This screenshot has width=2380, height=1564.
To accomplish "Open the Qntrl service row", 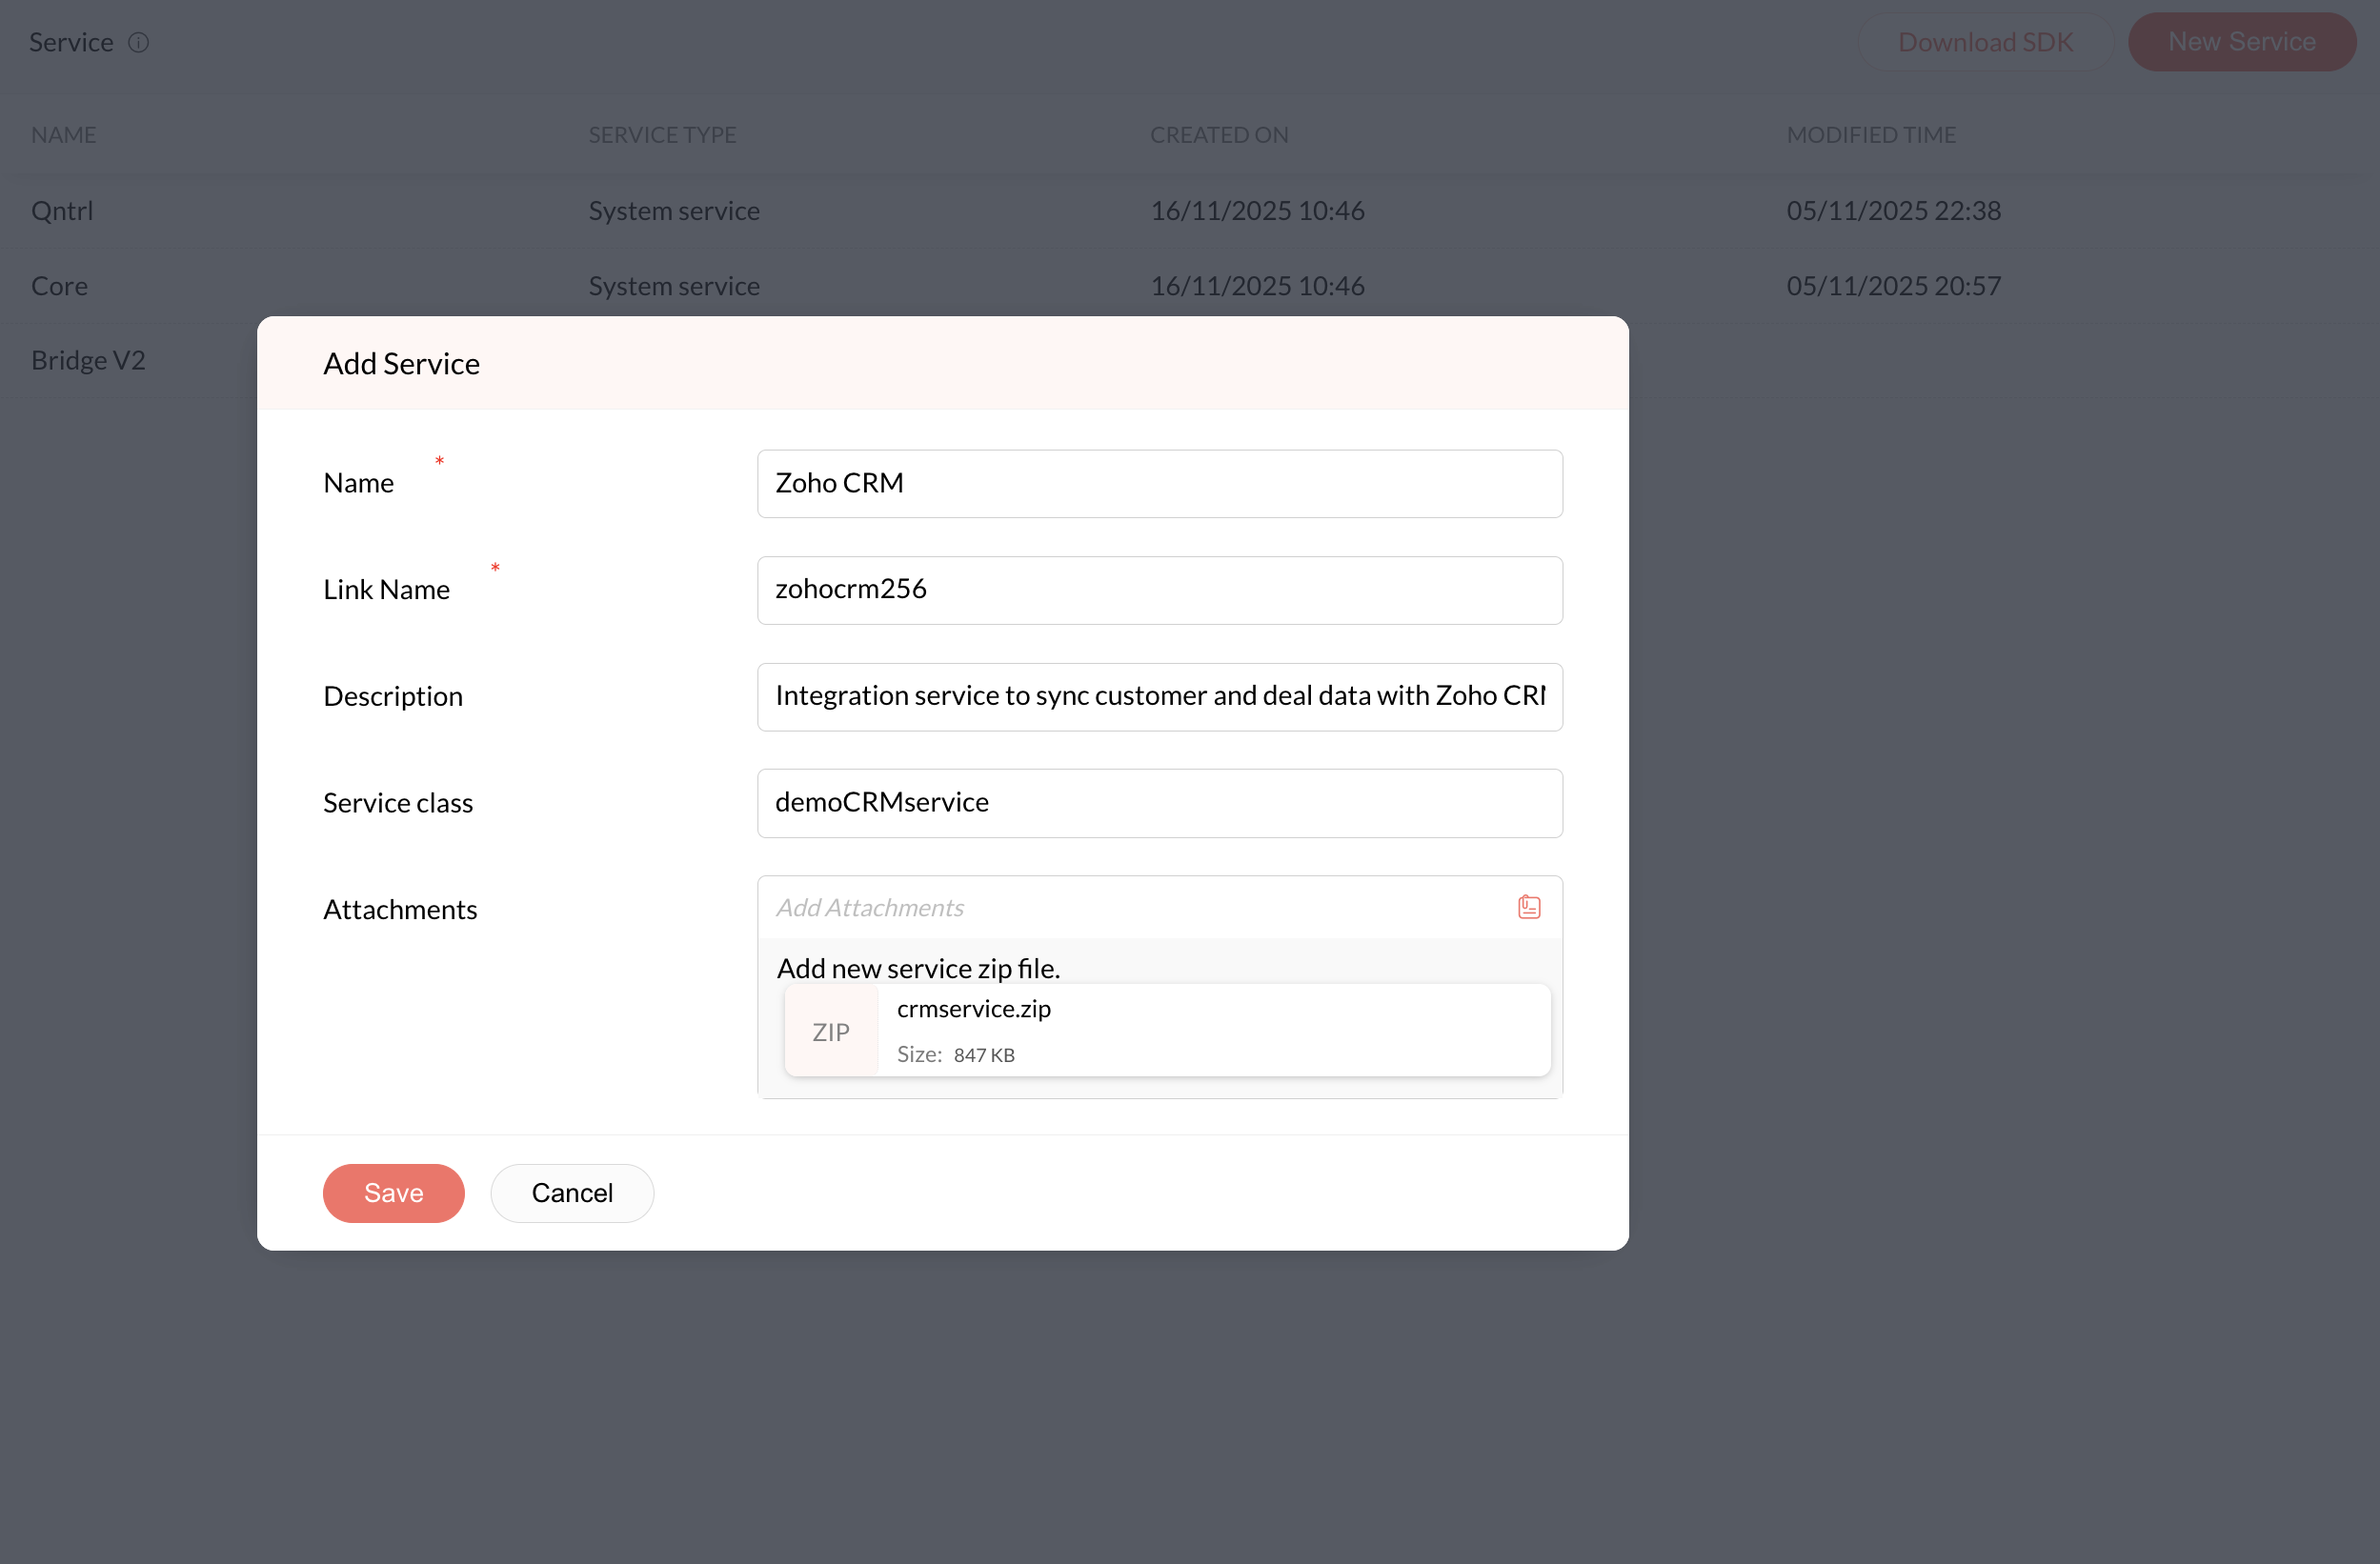I will pos(62,211).
